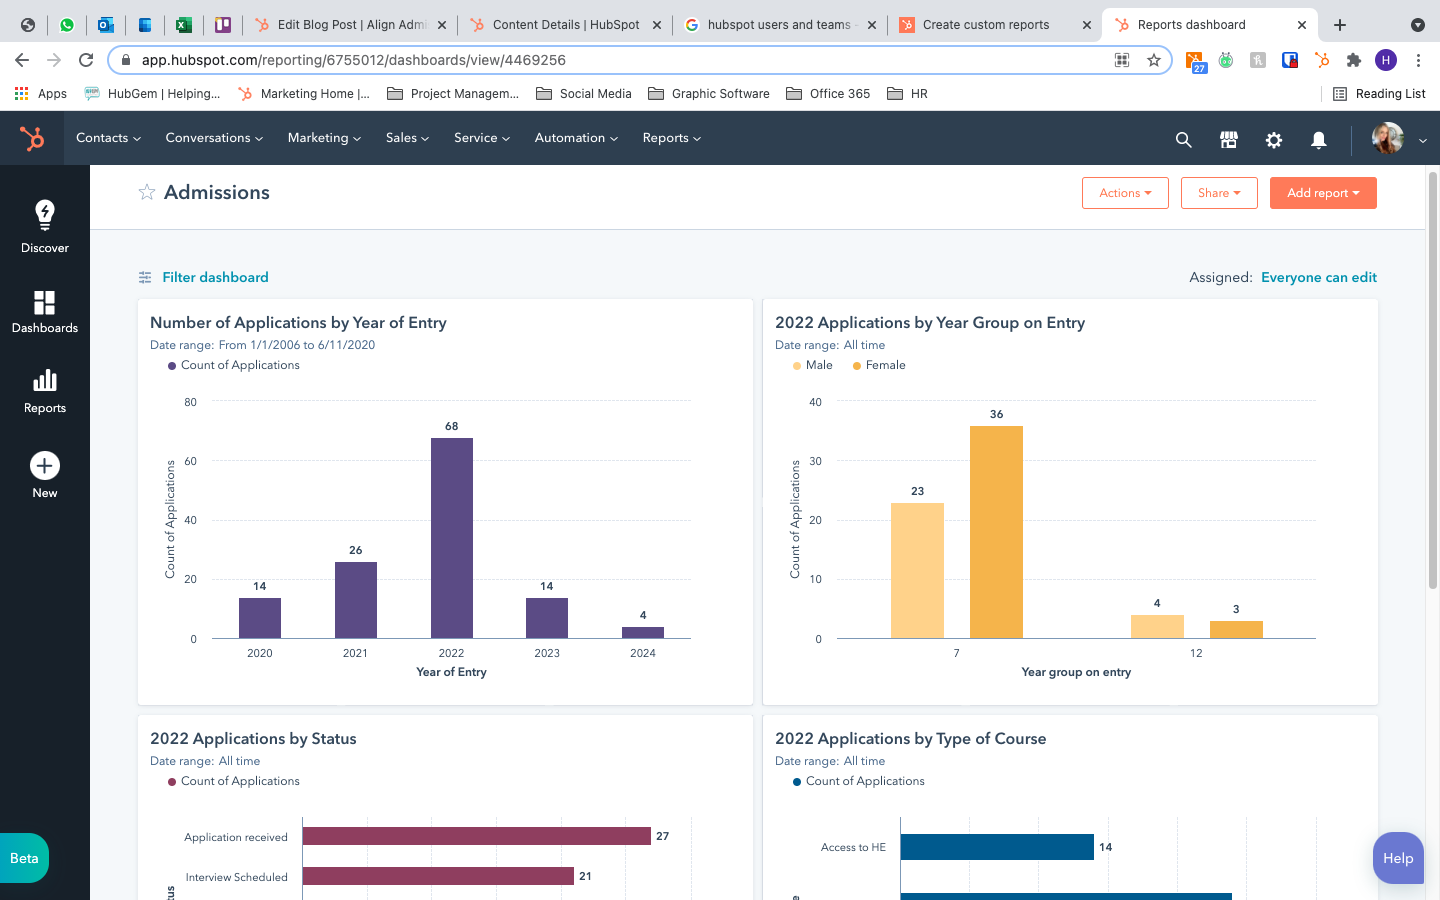Open the Discover lightbulb icon
Viewport: 1440px width, 900px height.
(x=45, y=215)
